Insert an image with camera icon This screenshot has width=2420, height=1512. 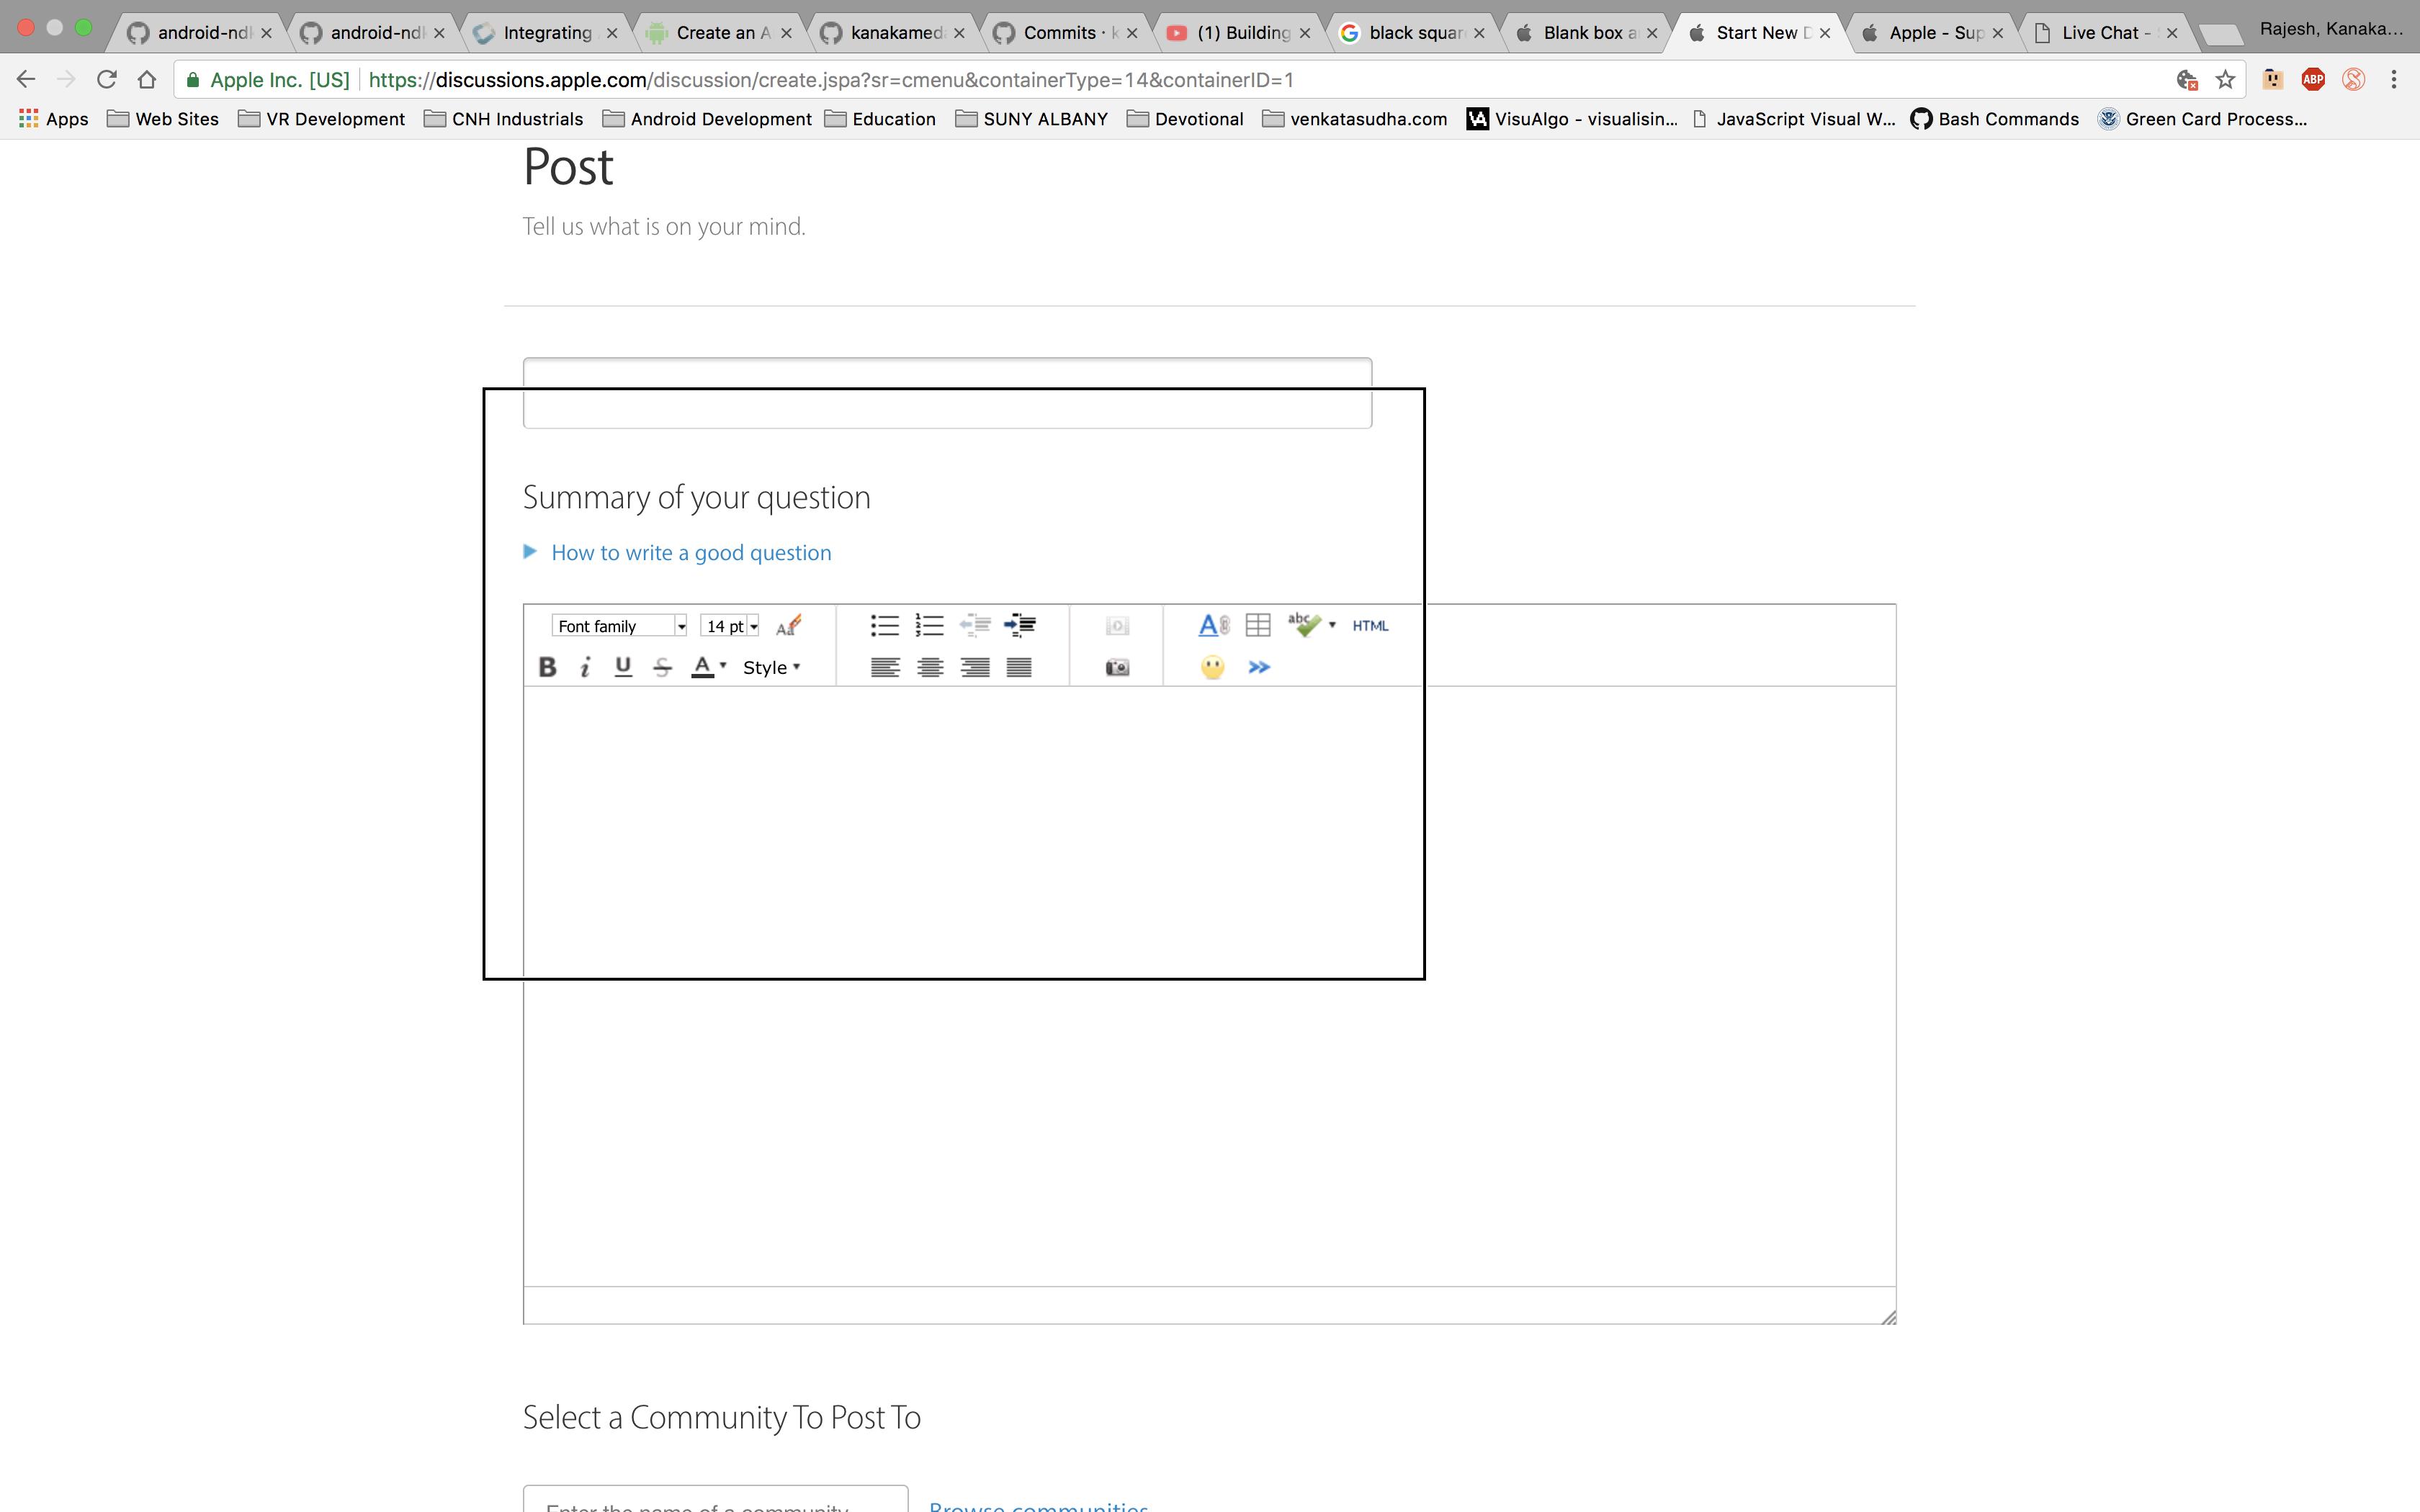pyautogui.click(x=1117, y=667)
